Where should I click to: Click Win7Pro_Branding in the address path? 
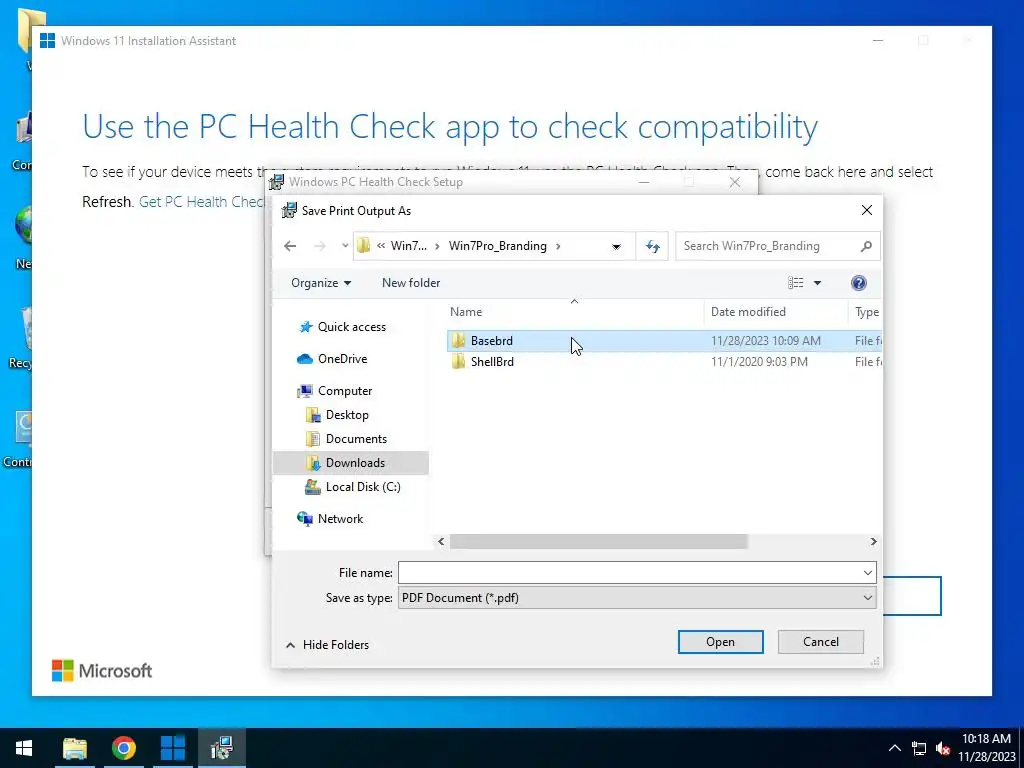498,246
